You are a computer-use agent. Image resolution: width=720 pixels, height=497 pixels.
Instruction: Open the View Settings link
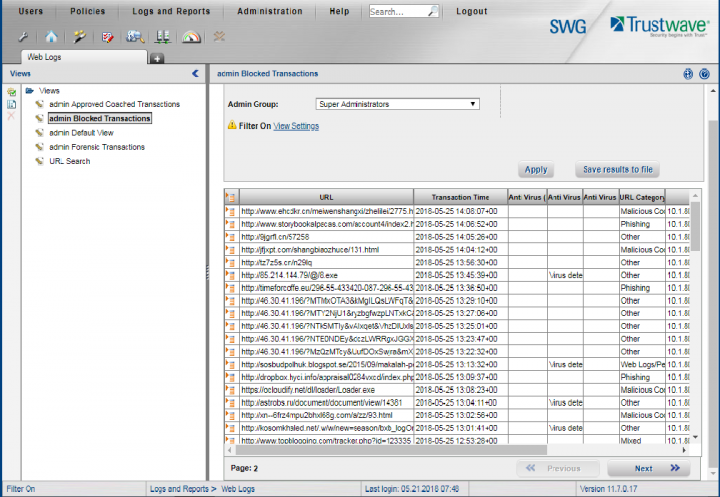[296, 126]
